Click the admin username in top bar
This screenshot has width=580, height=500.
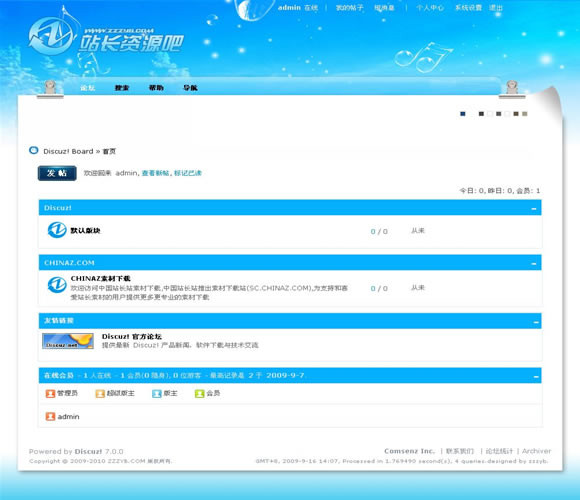point(289,7)
